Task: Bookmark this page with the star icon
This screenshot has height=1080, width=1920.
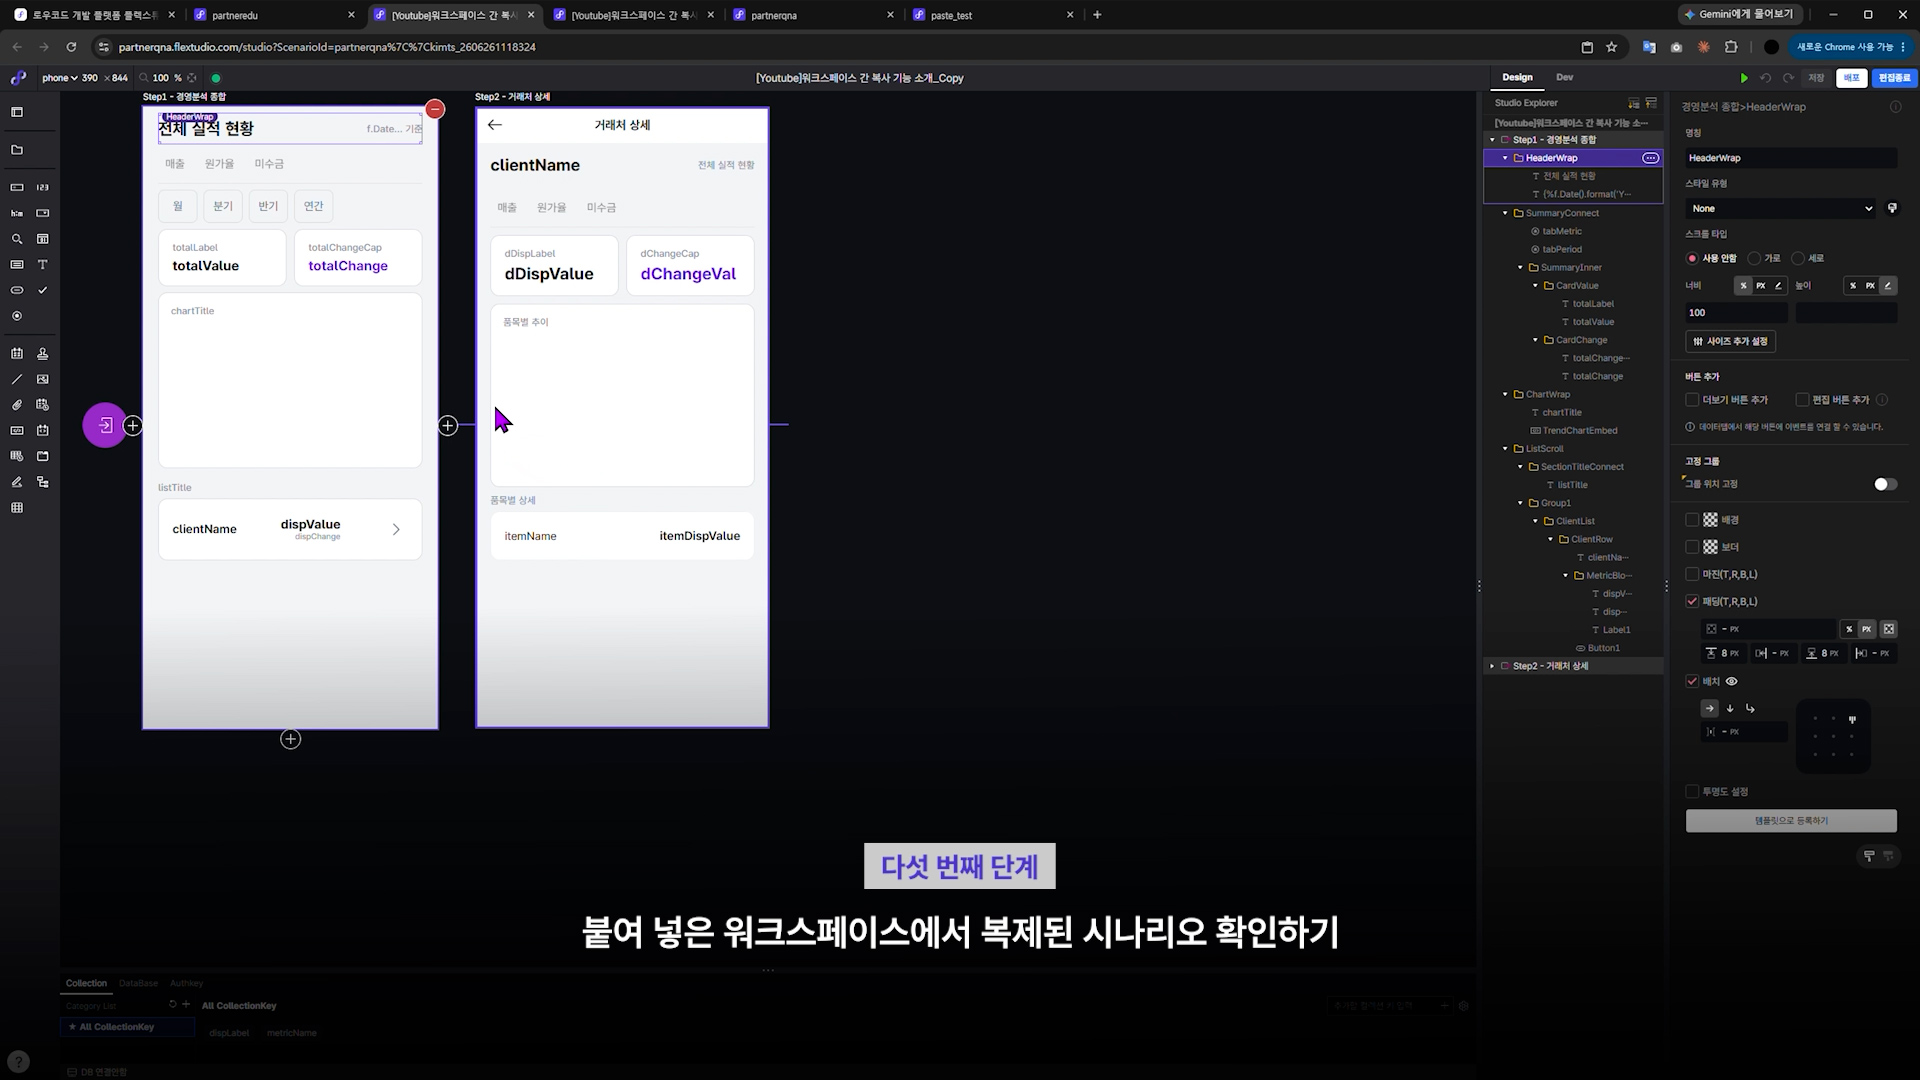Action: tap(1611, 47)
